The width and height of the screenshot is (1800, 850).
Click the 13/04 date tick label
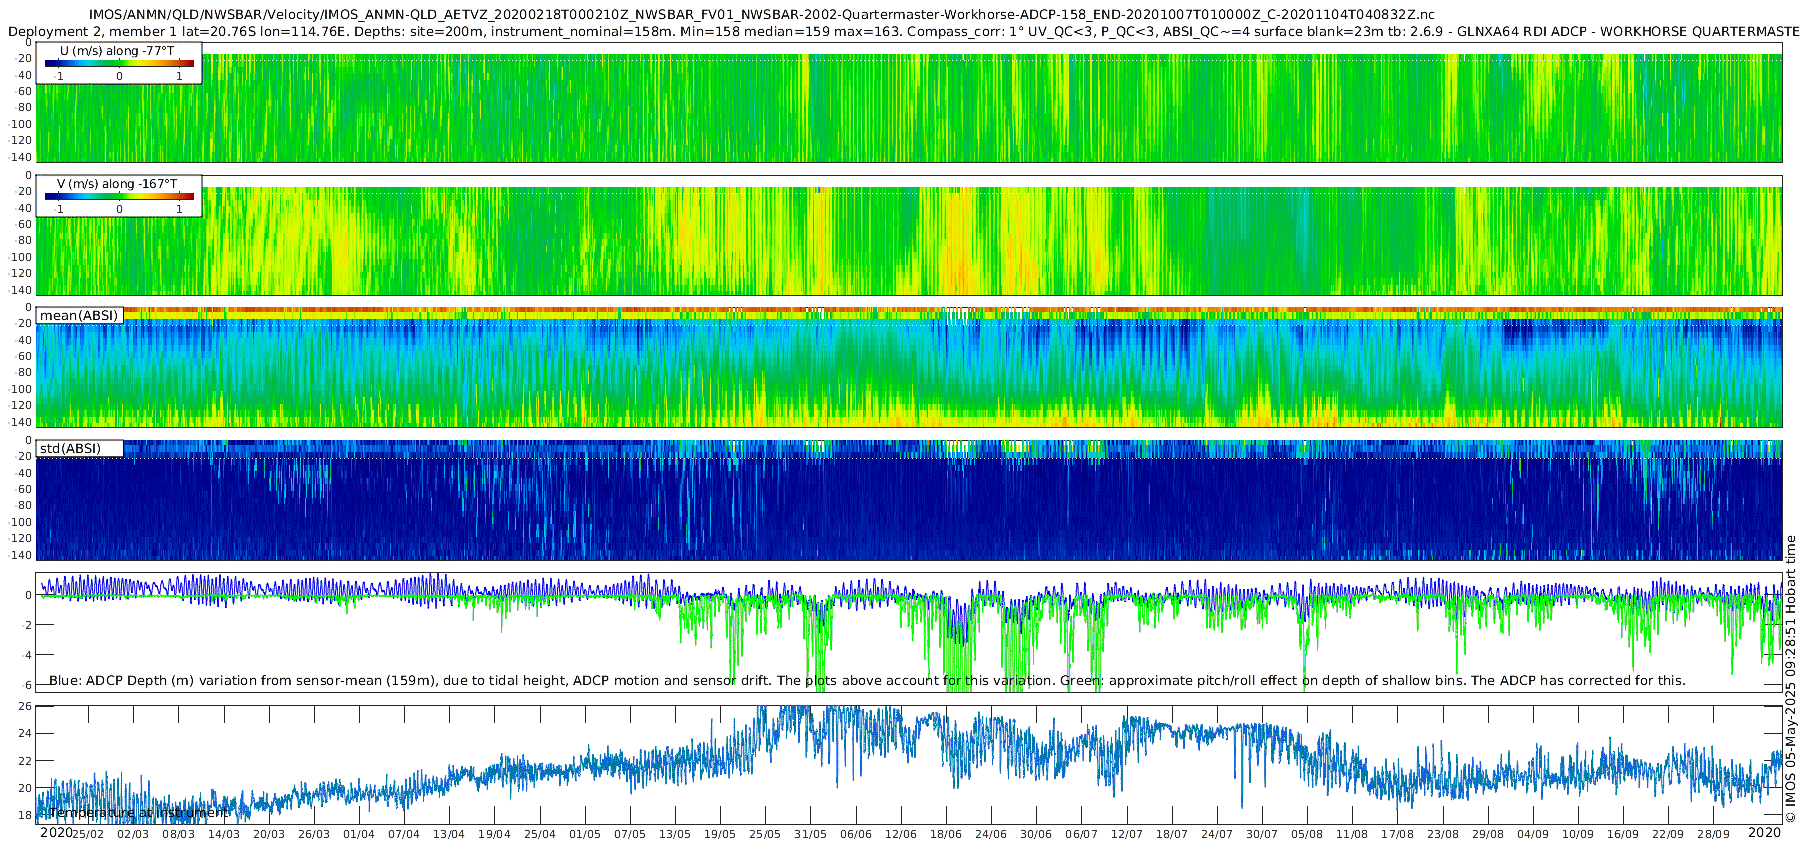click(449, 834)
